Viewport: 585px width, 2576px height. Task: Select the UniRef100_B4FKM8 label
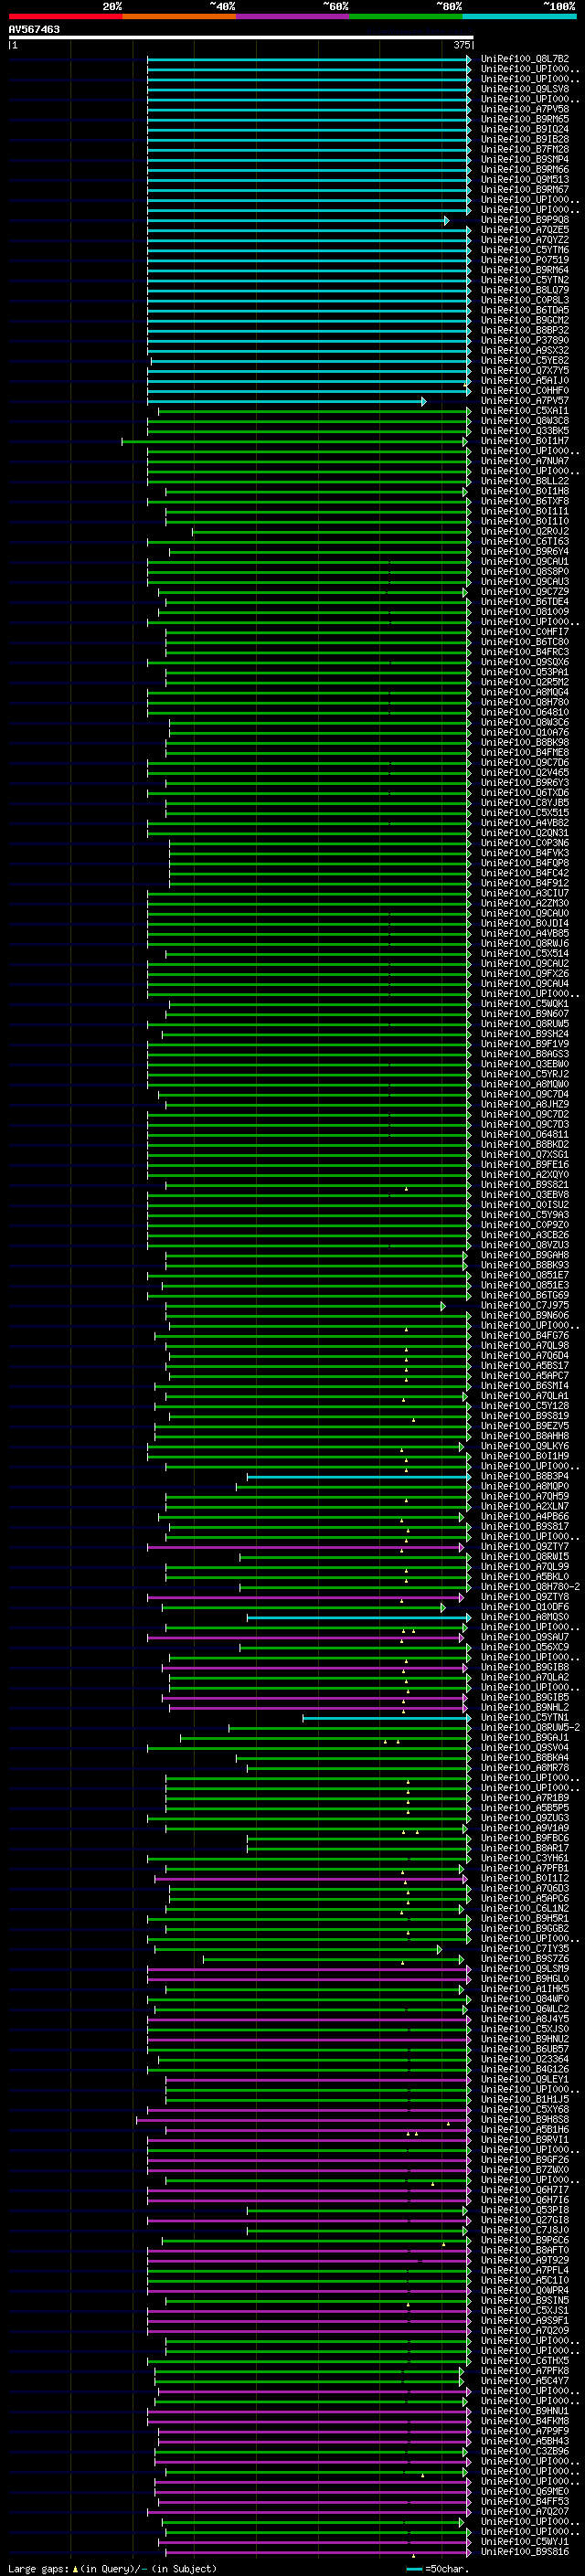tap(525, 2420)
